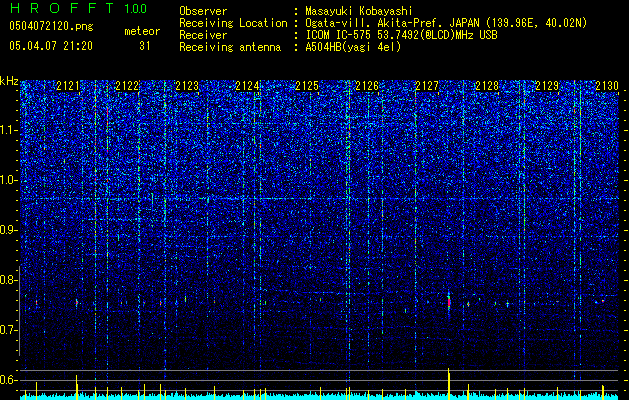This screenshot has width=629, height=400.
Task: Click the 2126 time marker
Action: point(367,86)
